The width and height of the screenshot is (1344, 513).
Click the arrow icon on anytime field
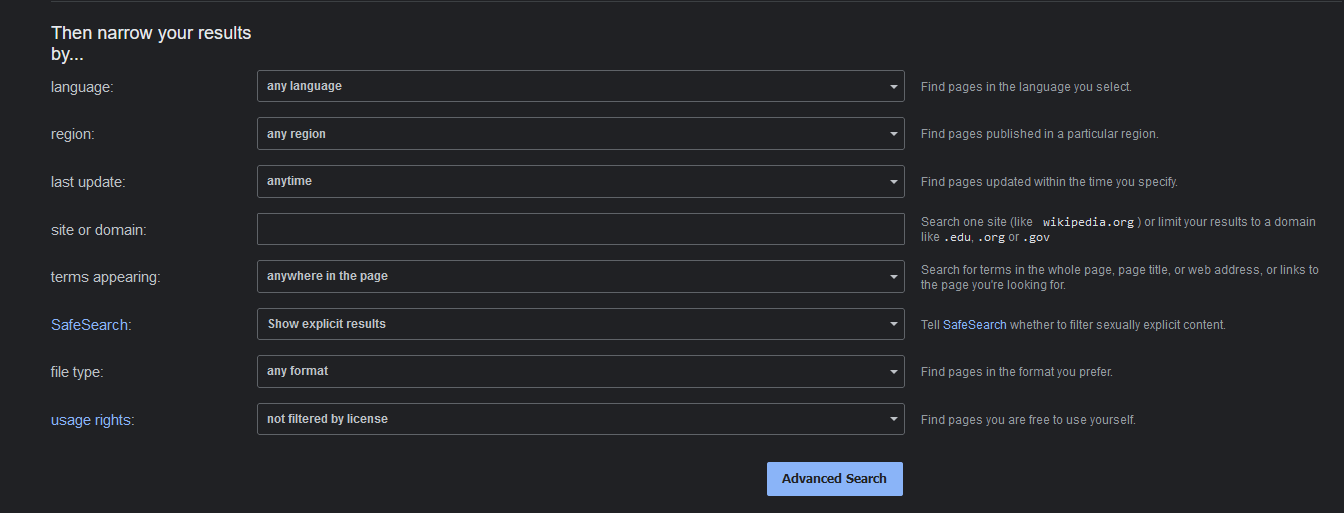pos(894,182)
